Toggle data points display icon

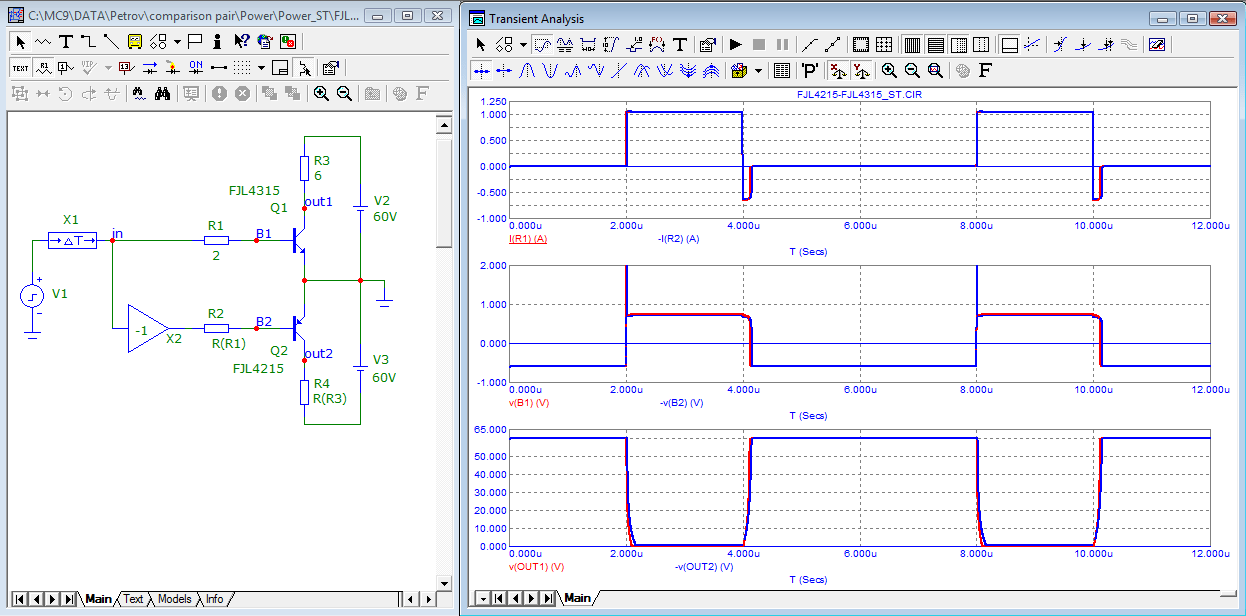click(810, 44)
